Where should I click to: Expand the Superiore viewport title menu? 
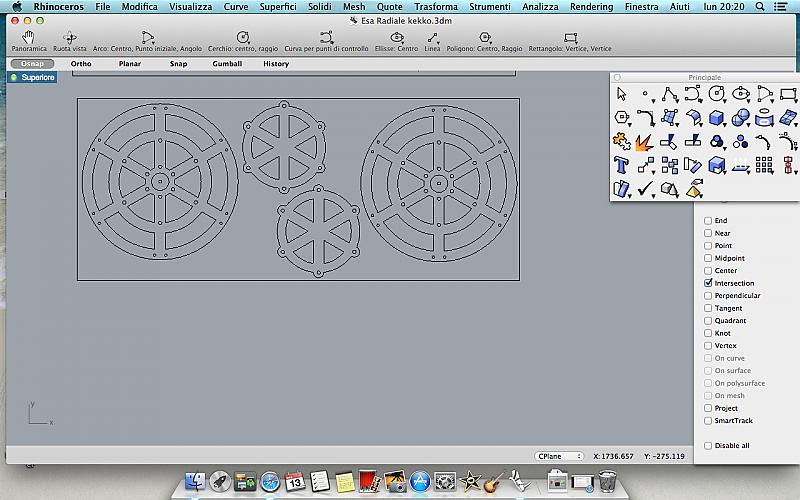pyautogui.click(x=34, y=77)
